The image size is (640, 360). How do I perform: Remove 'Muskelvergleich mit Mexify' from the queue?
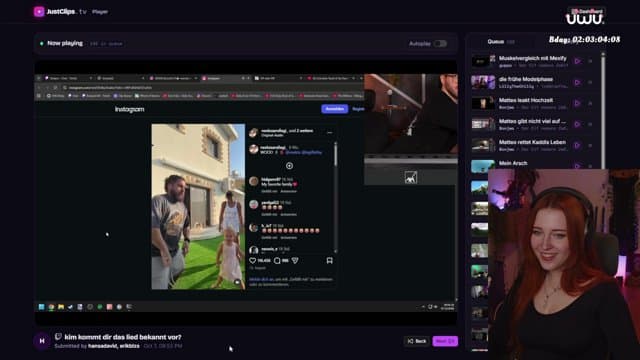[x=590, y=61]
